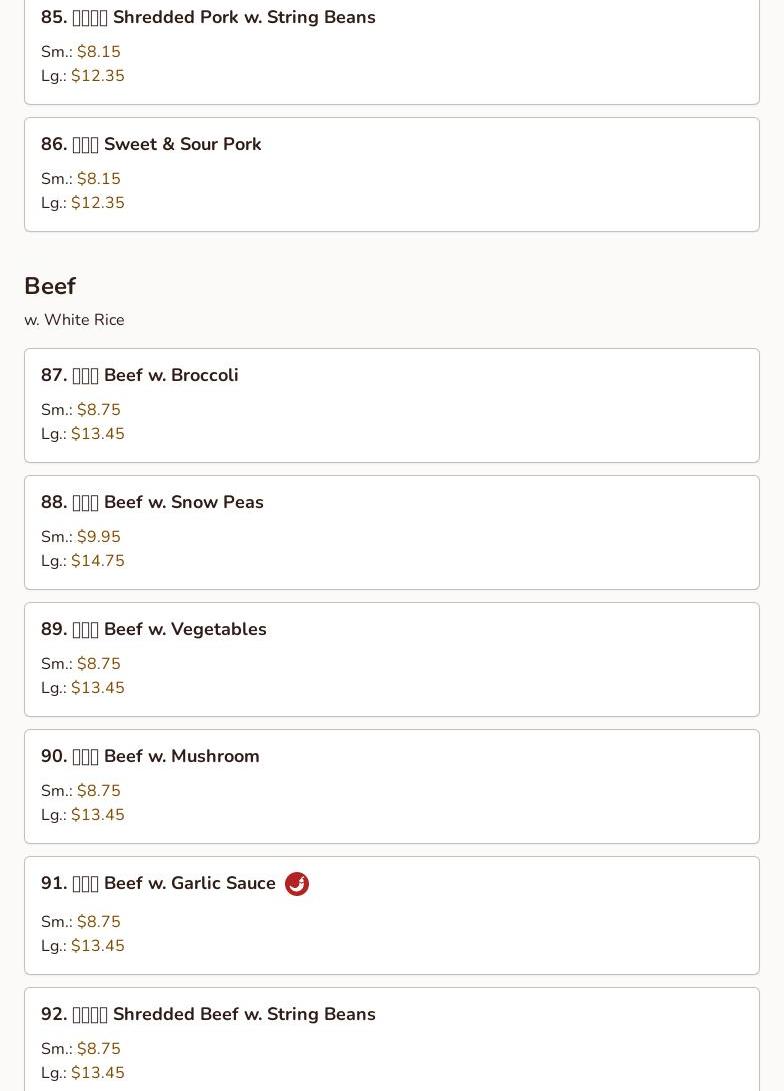Open item 85 Shredded Pork w. String Beans
The image size is (784, 1091).
[x=208, y=18]
